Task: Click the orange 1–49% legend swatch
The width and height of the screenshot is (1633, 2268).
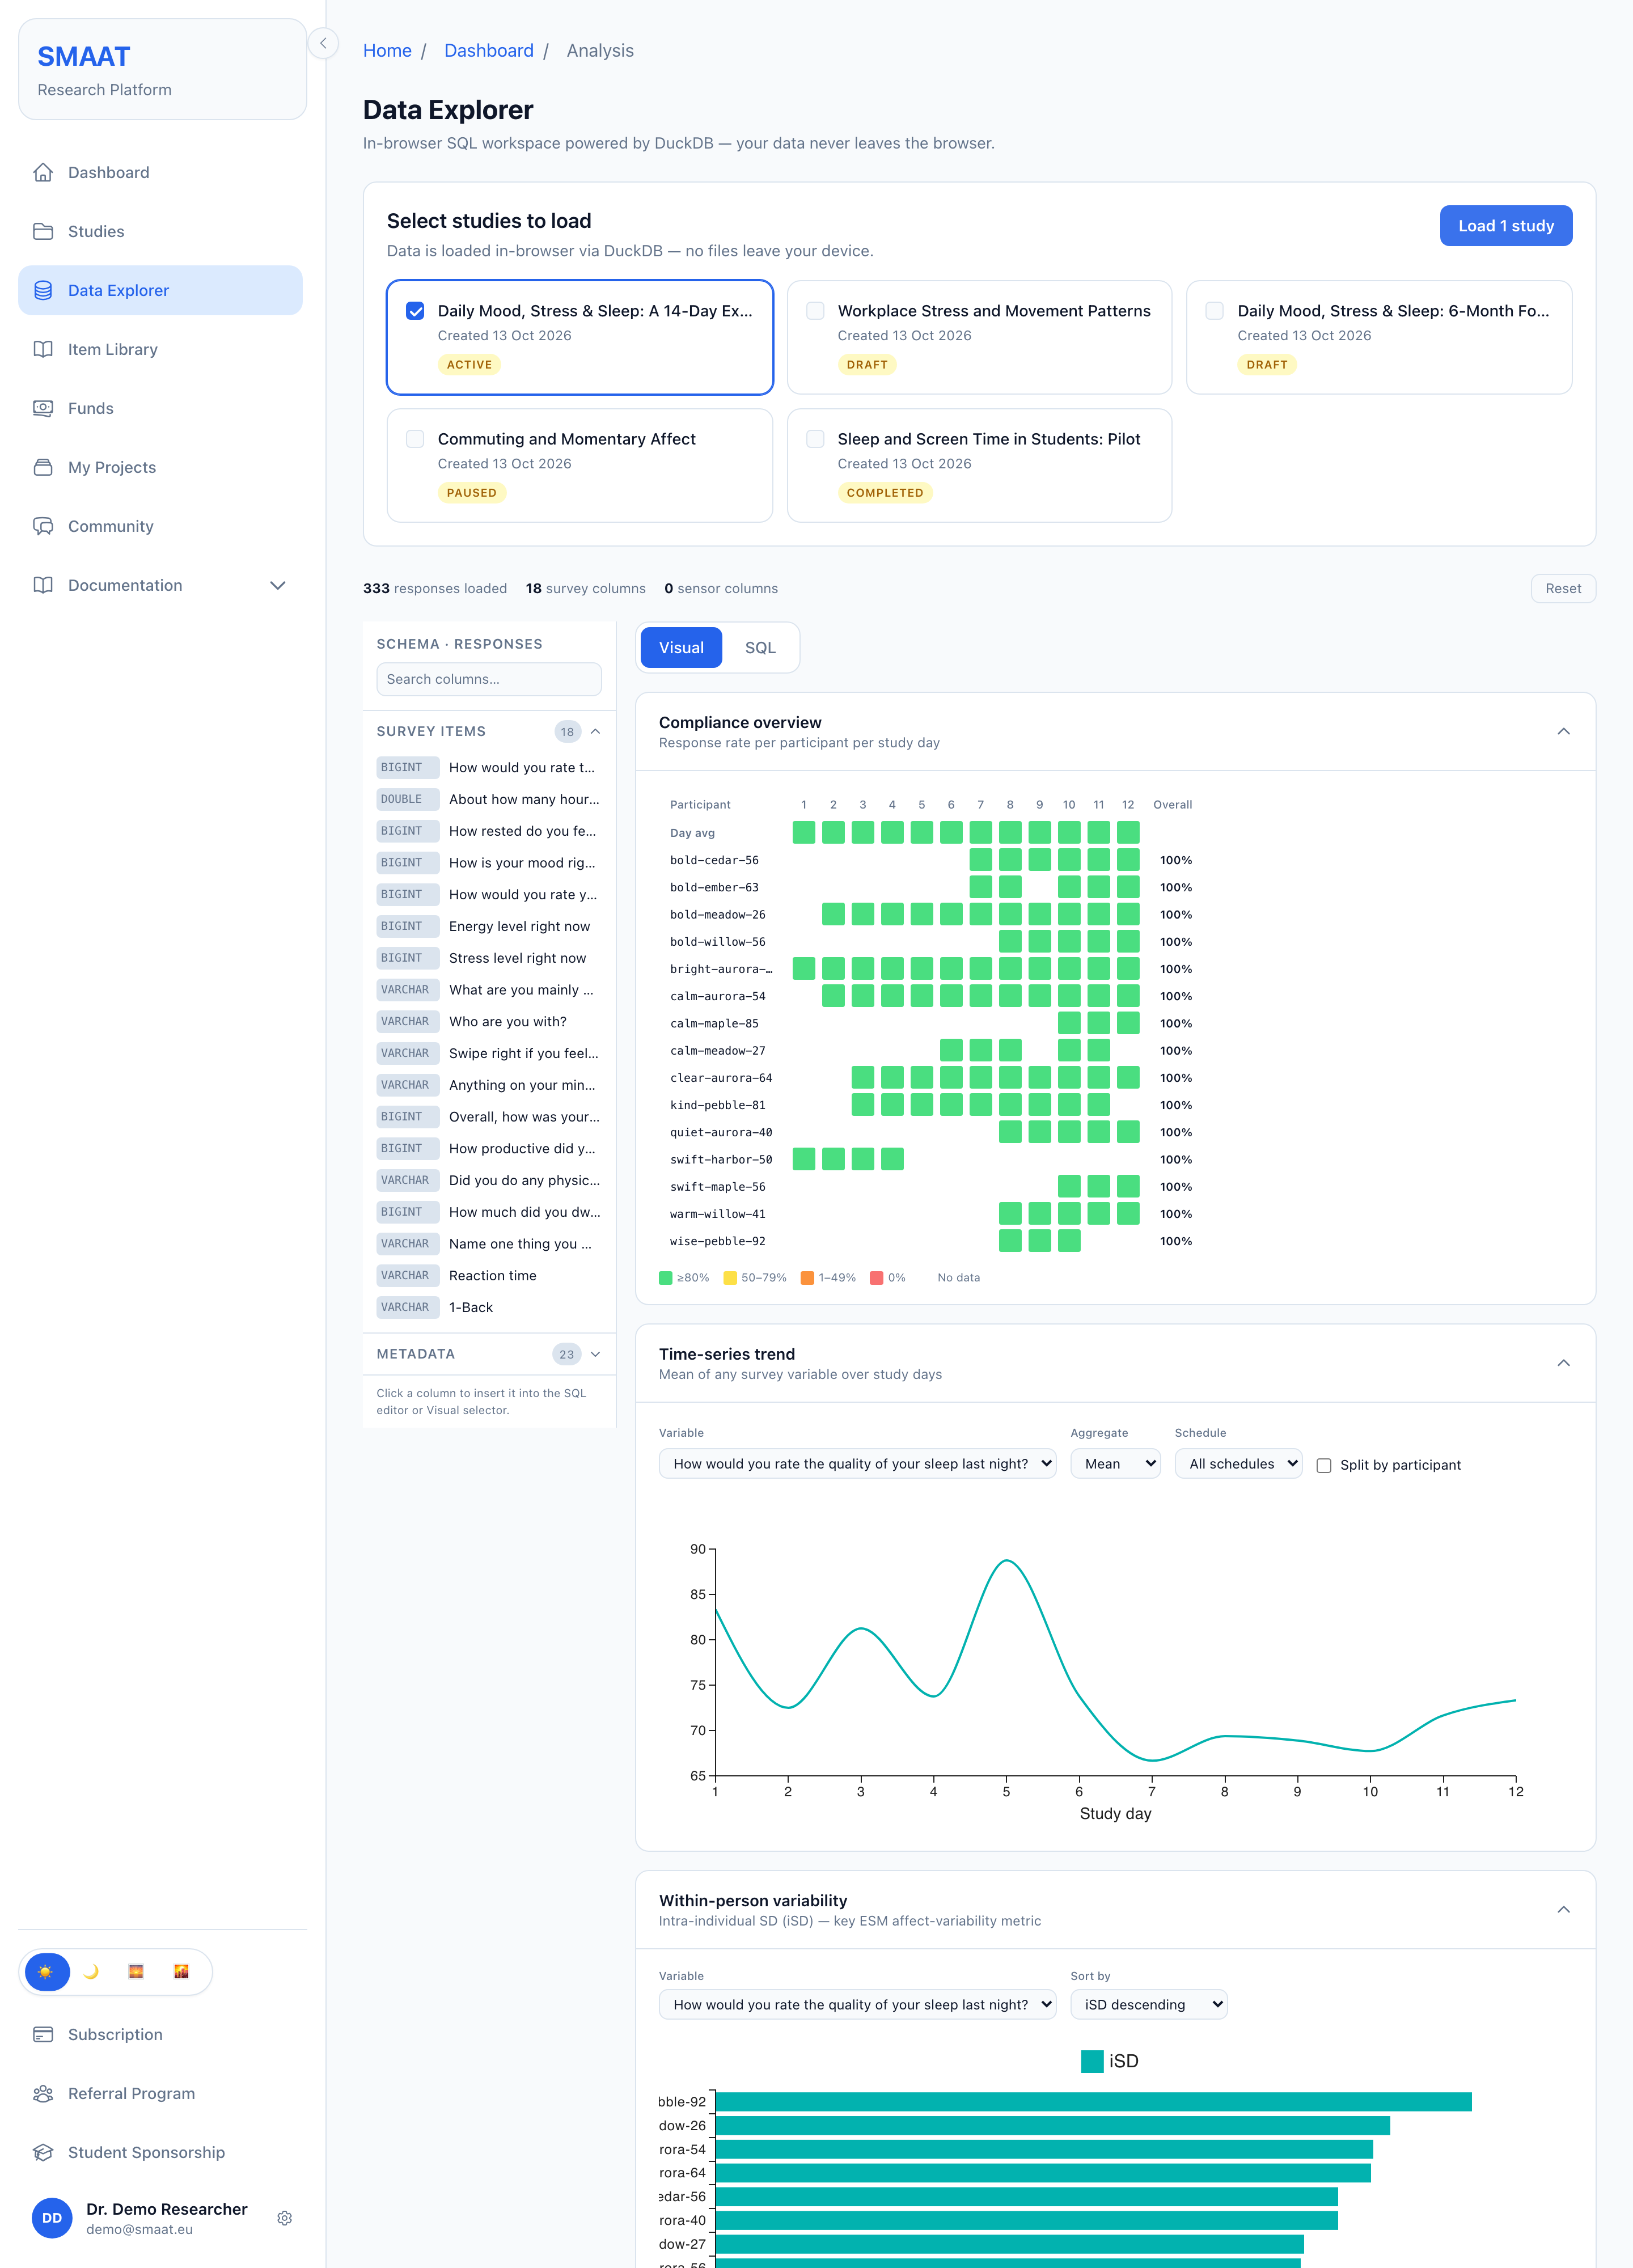Action: [807, 1277]
